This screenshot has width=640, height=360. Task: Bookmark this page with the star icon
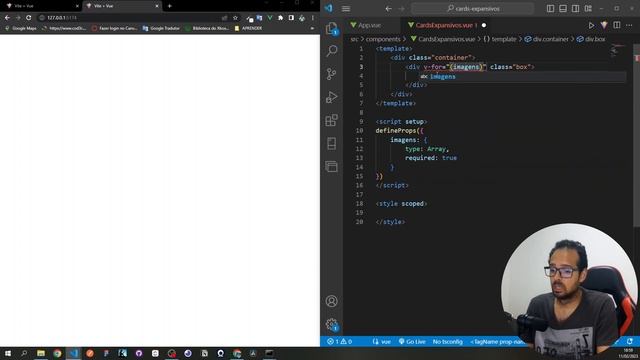point(236,18)
